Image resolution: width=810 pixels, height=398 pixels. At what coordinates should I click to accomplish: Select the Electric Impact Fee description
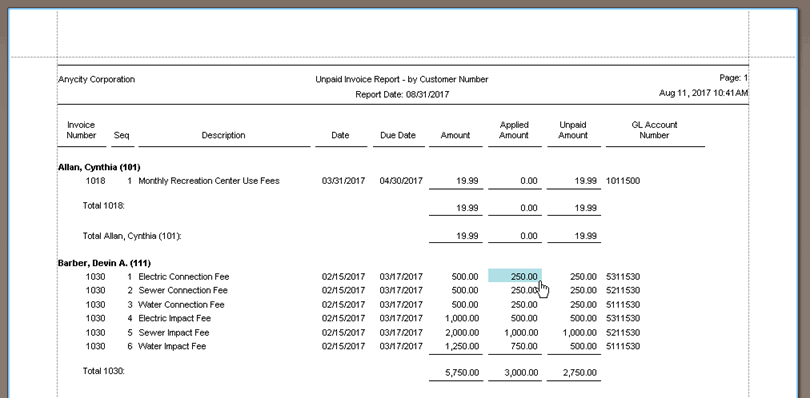coord(175,318)
